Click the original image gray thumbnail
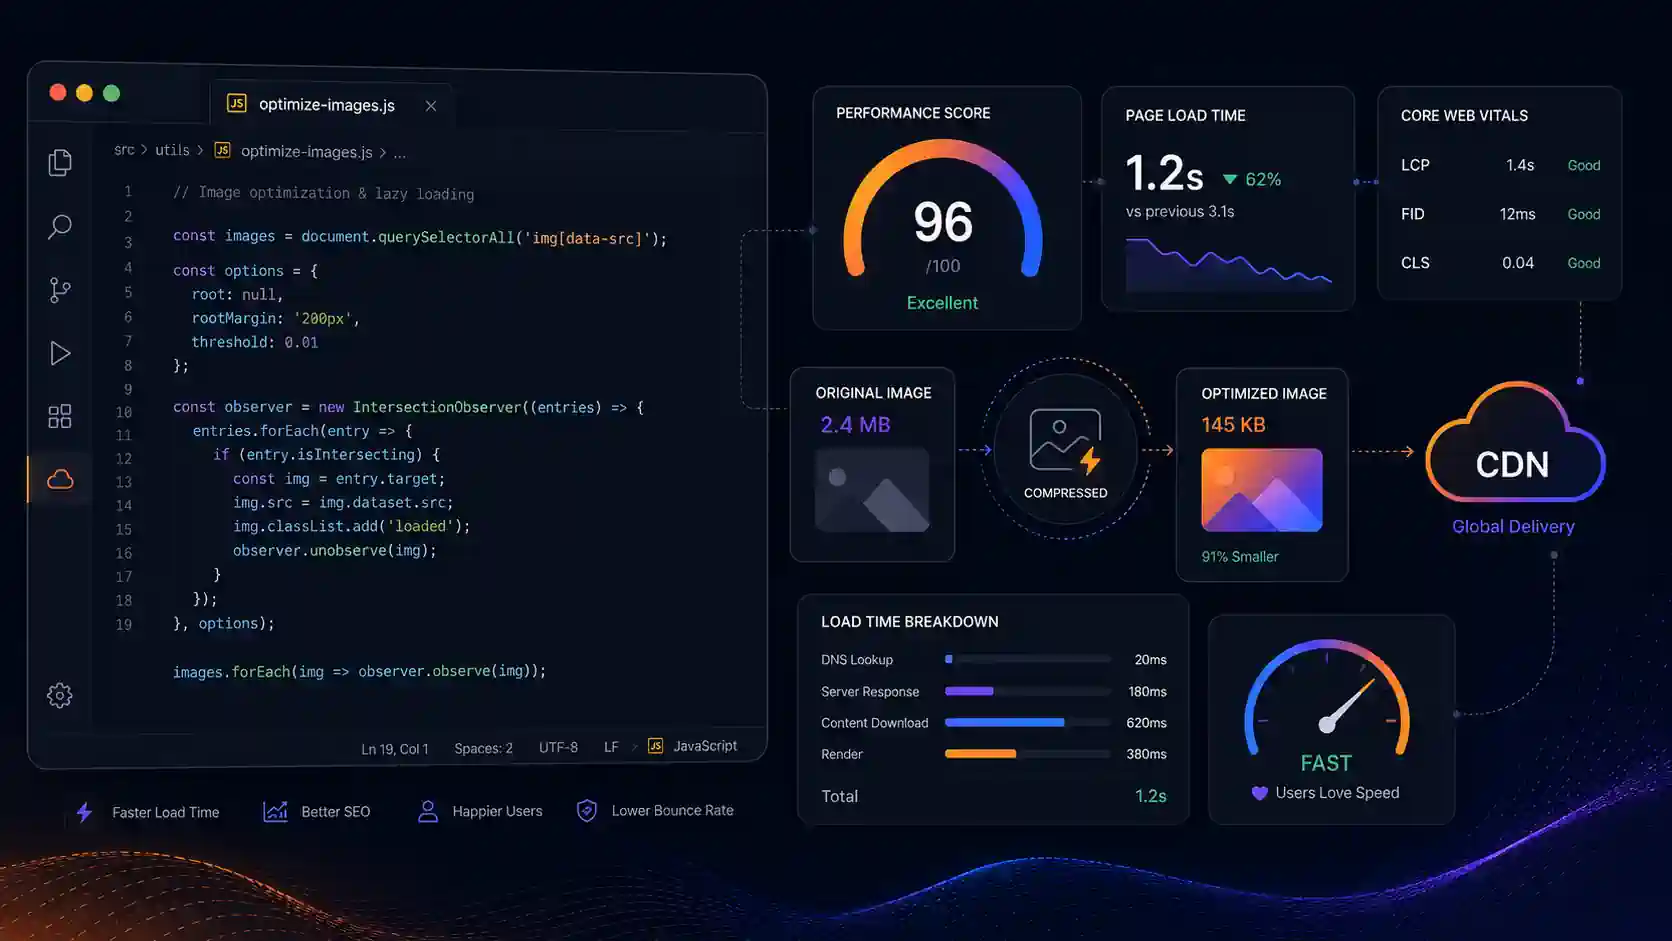Image resolution: width=1672 pixels, height=941 pixels. (x=872, y=490)
